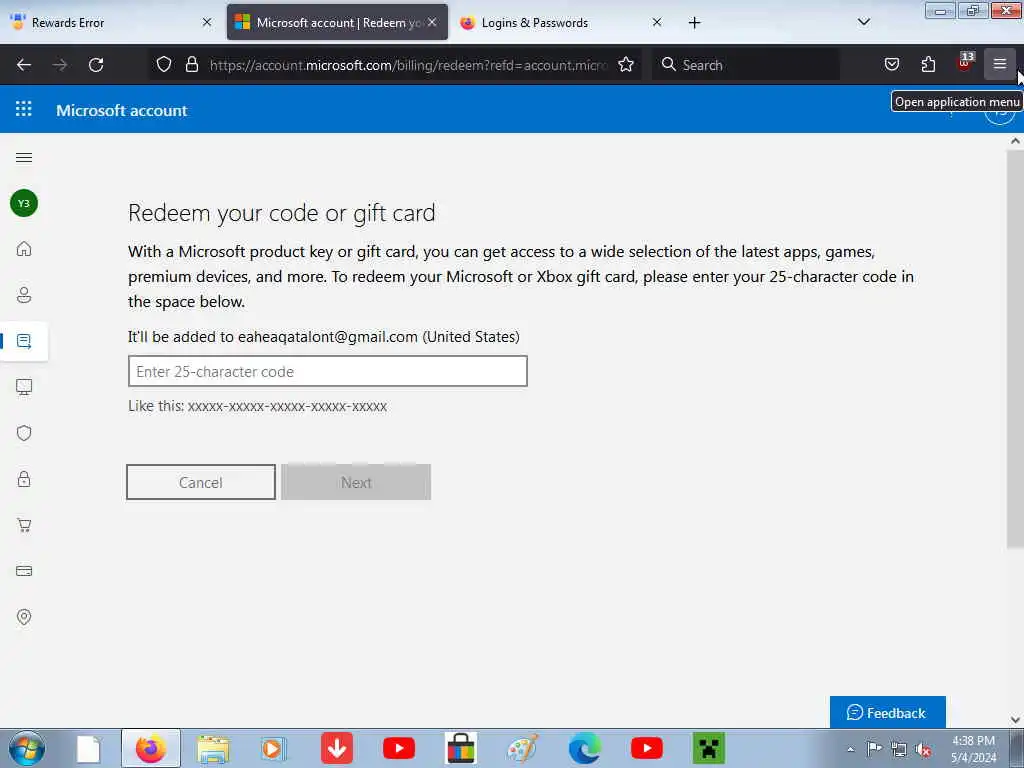Open the Security lock sidebar icon
Viewport: 1024px width, 768px height.
click(x=24, y=479)
